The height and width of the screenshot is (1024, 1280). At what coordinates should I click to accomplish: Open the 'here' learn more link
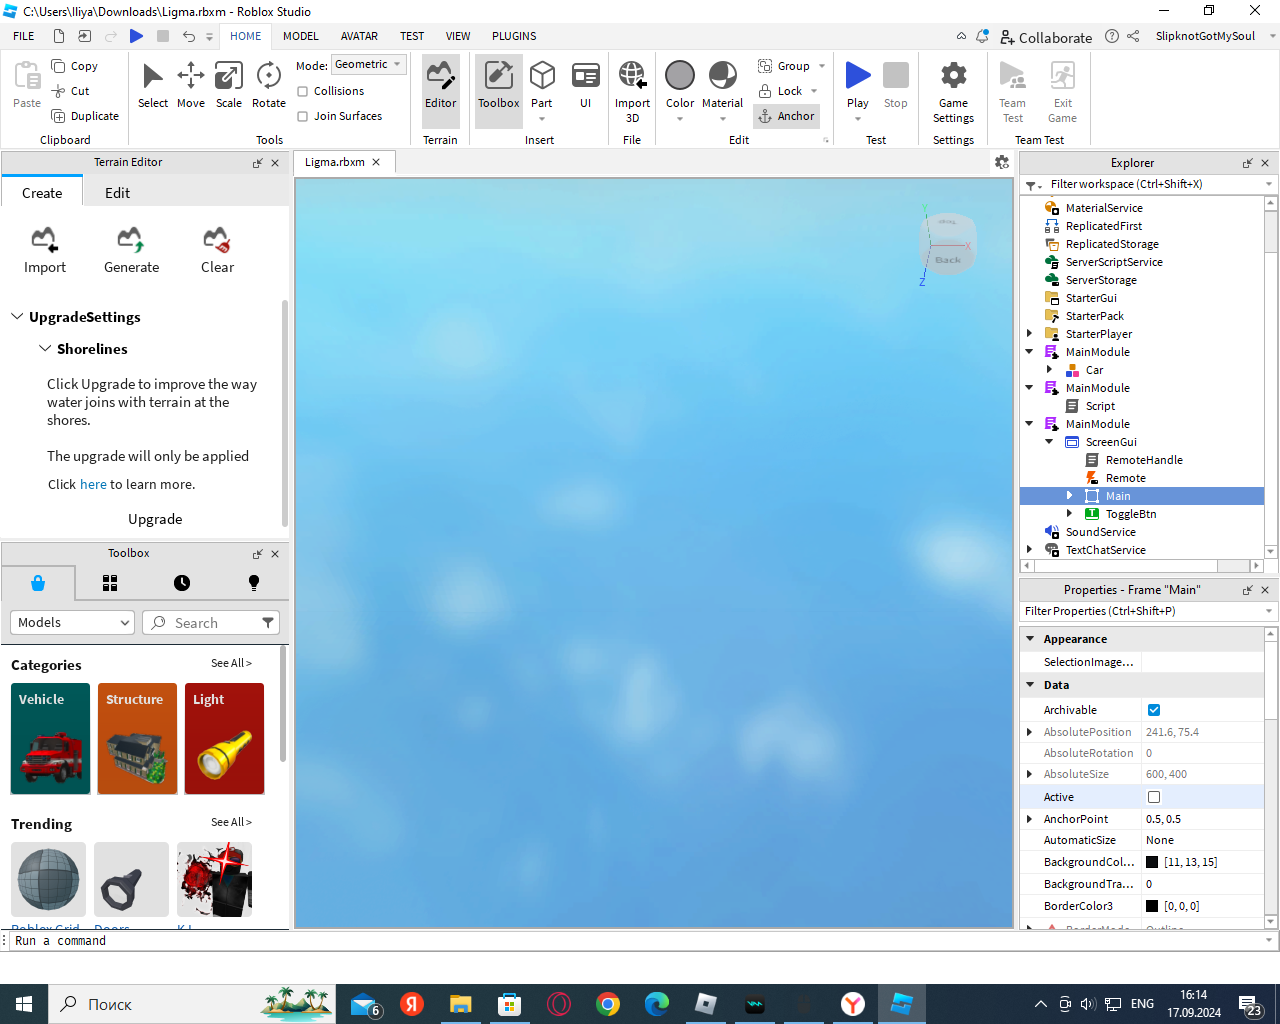93,484
